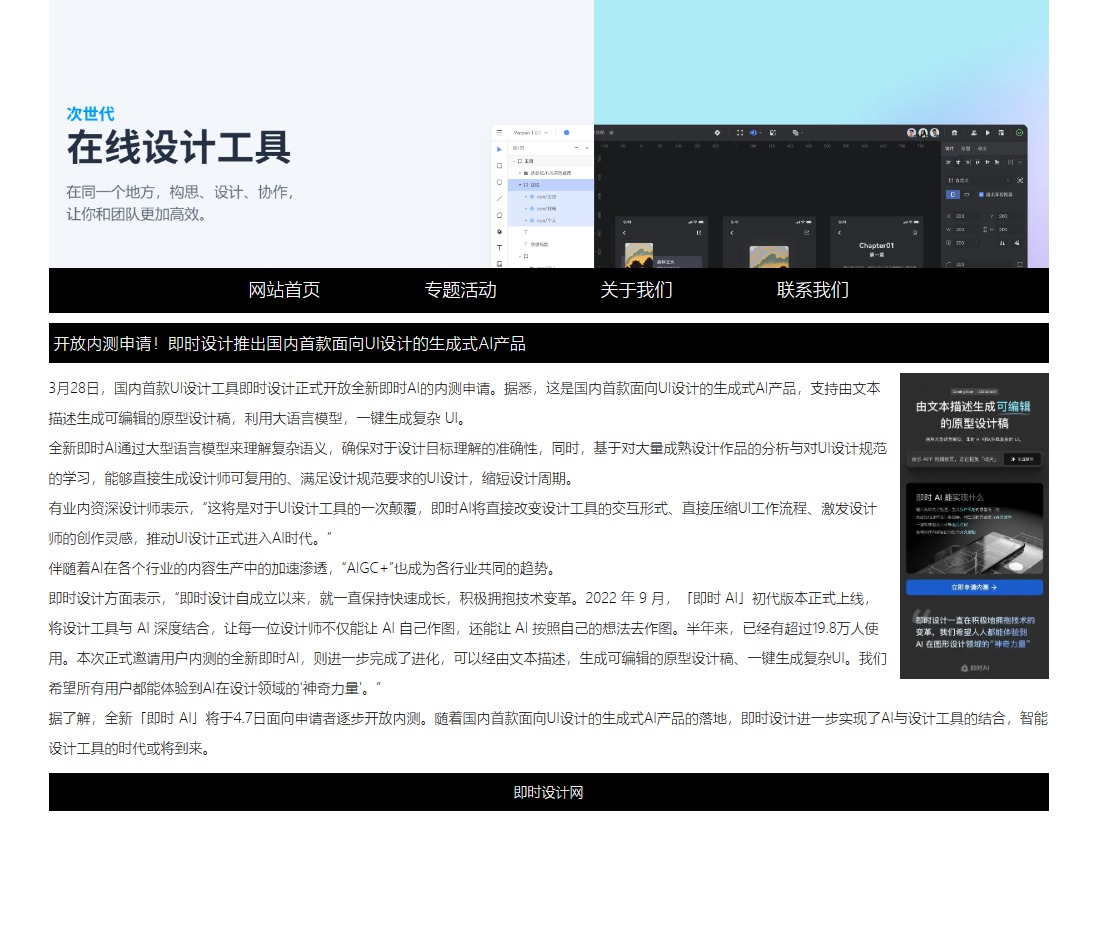Select the Line tool

tap(500, 198)
